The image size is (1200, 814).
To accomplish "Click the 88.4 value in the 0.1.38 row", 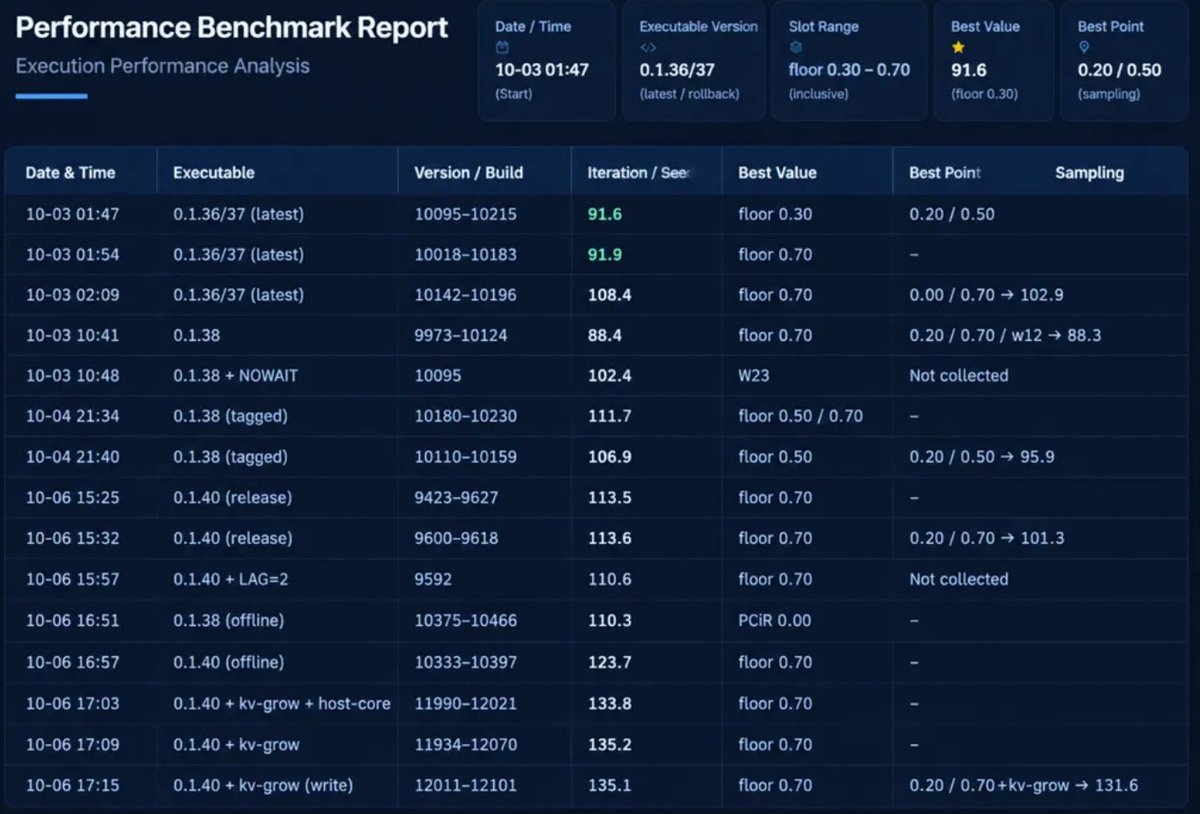I will pos(605,335).
